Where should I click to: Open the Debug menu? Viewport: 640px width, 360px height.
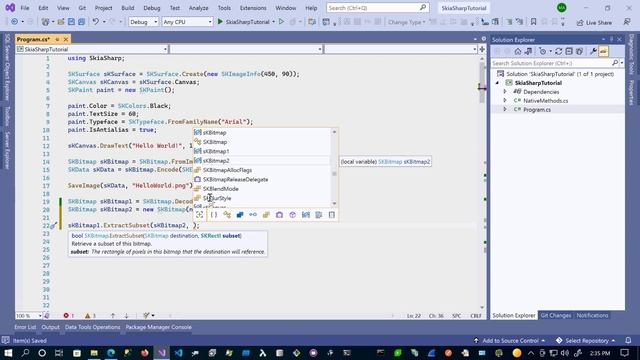click(152, 8)
